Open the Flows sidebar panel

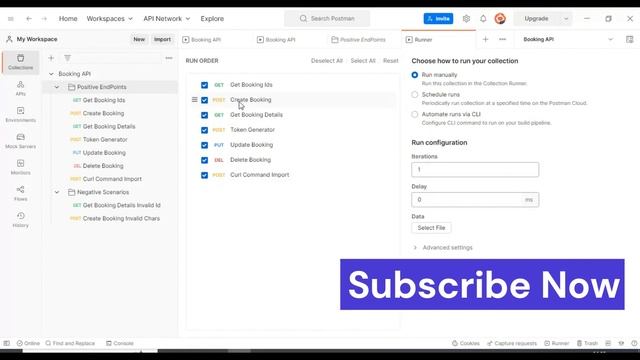point(20,193)
